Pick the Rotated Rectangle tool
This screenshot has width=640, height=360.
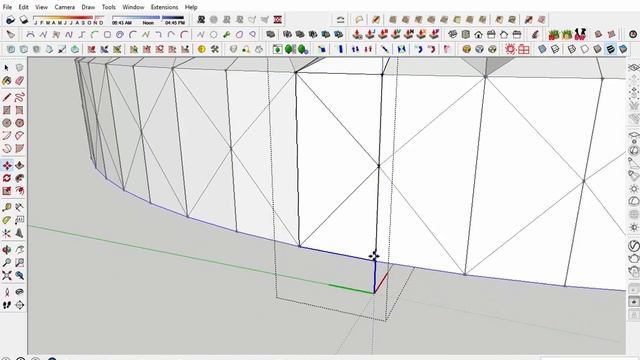coord(19,110)
